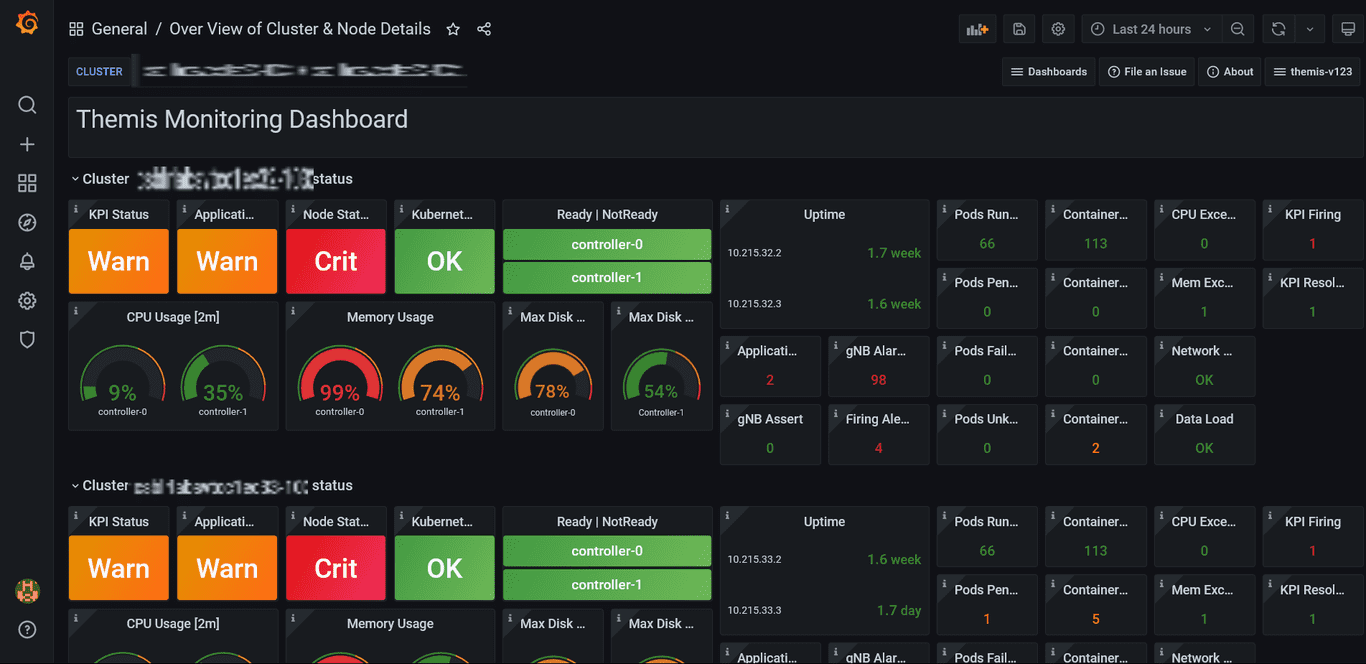
Task: Click File an Issue link
Action: click(1147, 71)
